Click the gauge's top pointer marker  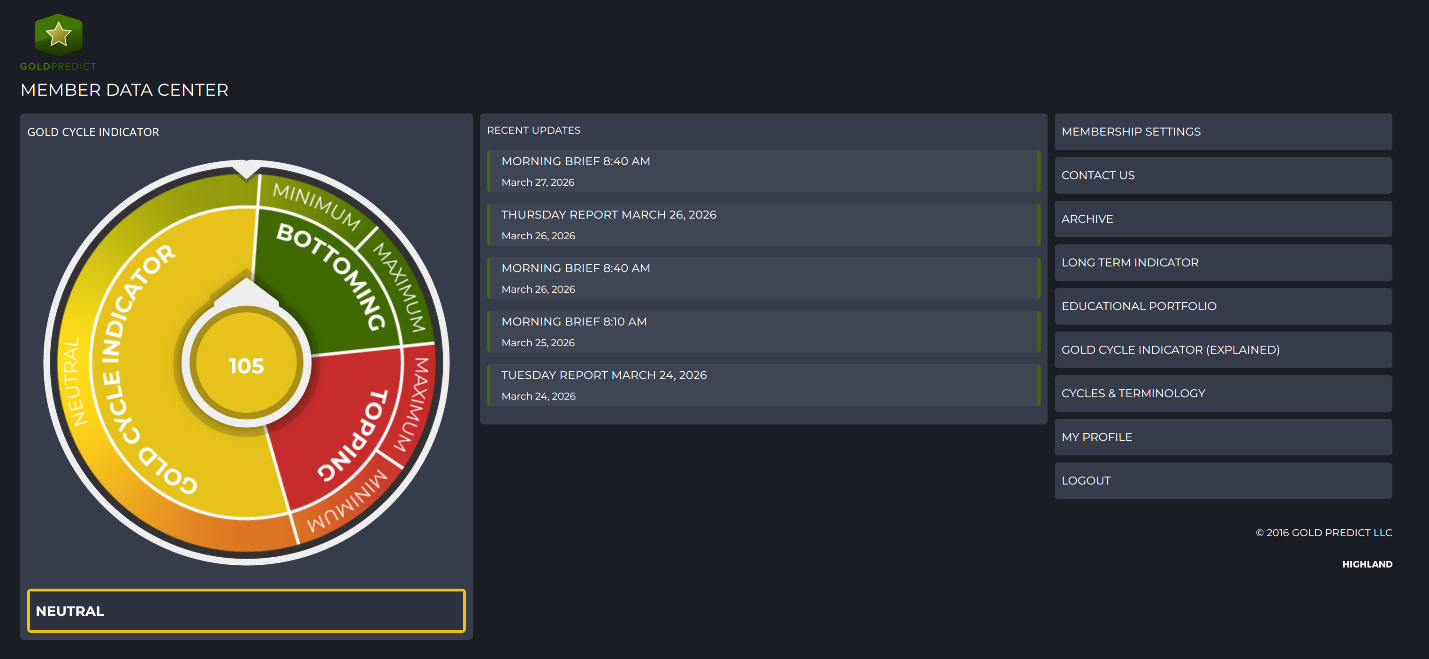(x=246, y=169)
